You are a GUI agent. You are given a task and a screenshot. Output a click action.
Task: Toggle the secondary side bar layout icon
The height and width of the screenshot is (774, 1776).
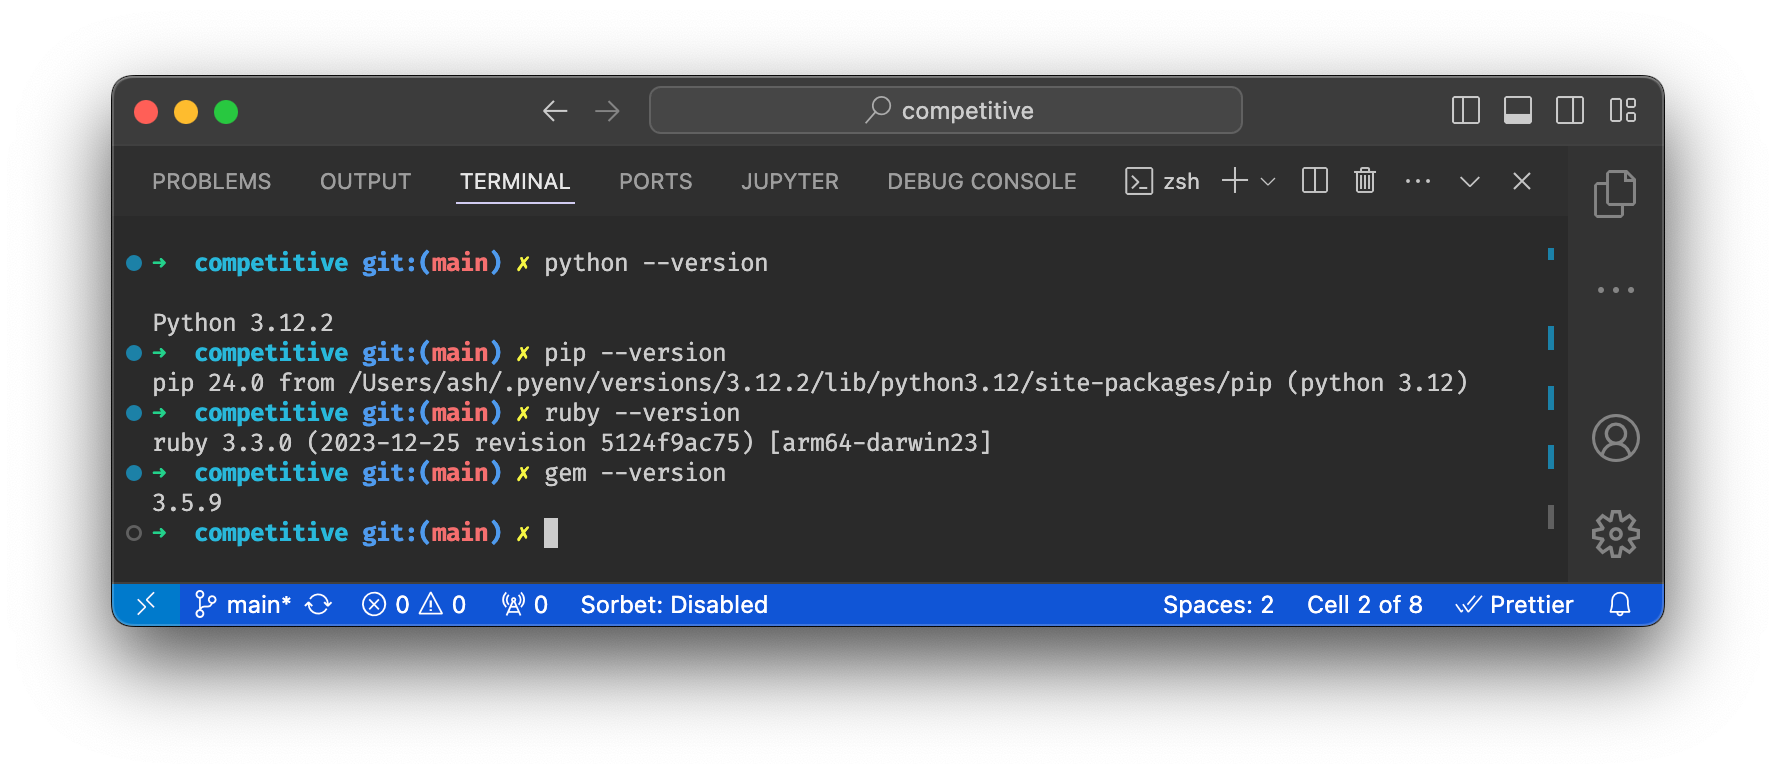pyautogui.click(x=1569, y=110)
